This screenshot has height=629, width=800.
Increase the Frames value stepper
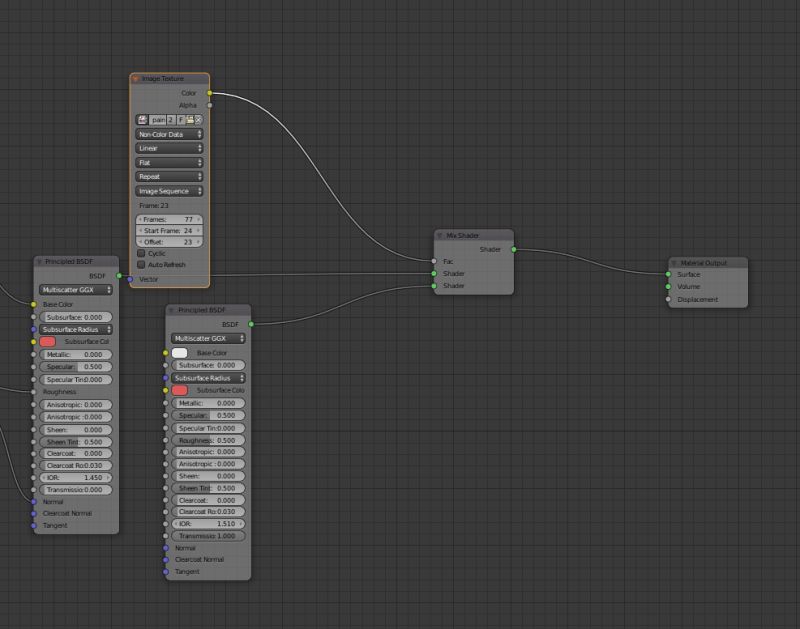pyautogui.click(x=199, y=219)
